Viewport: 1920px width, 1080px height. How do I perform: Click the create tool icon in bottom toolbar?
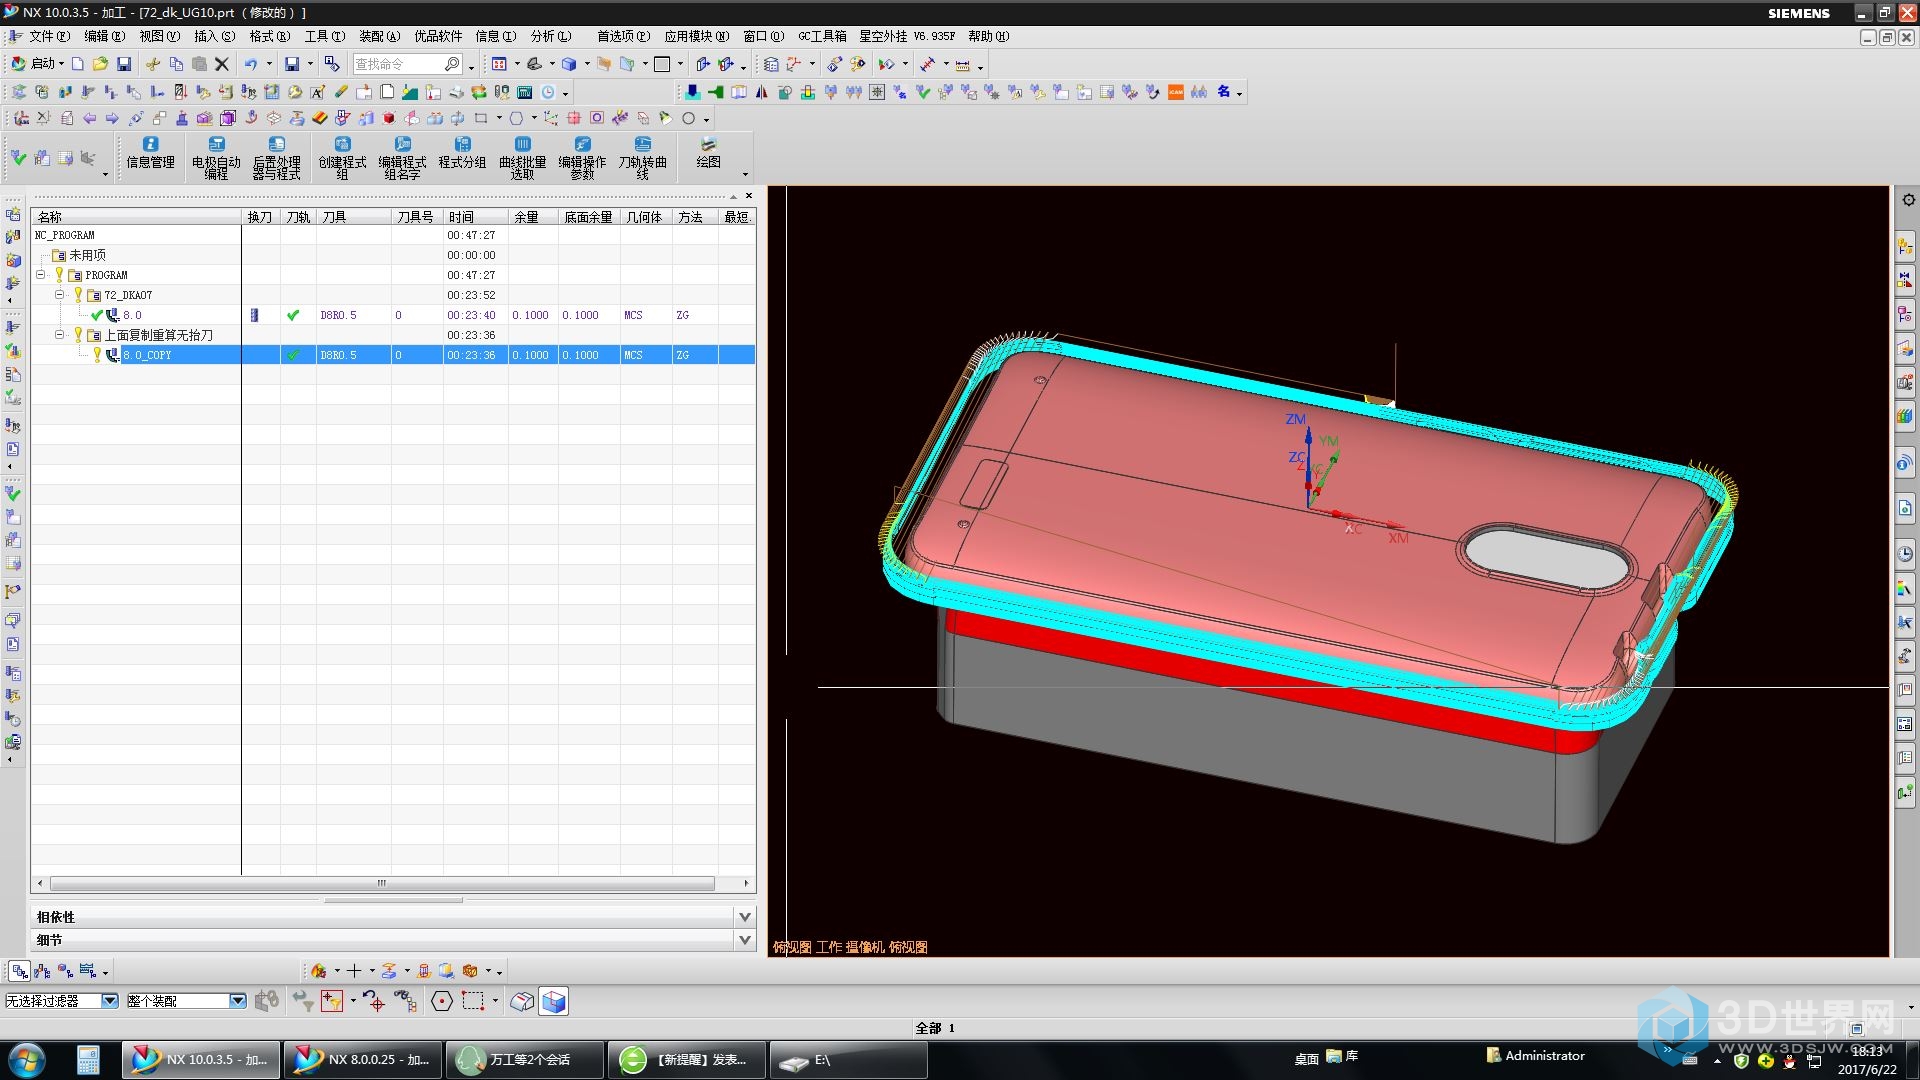click(x=319, y=971)
